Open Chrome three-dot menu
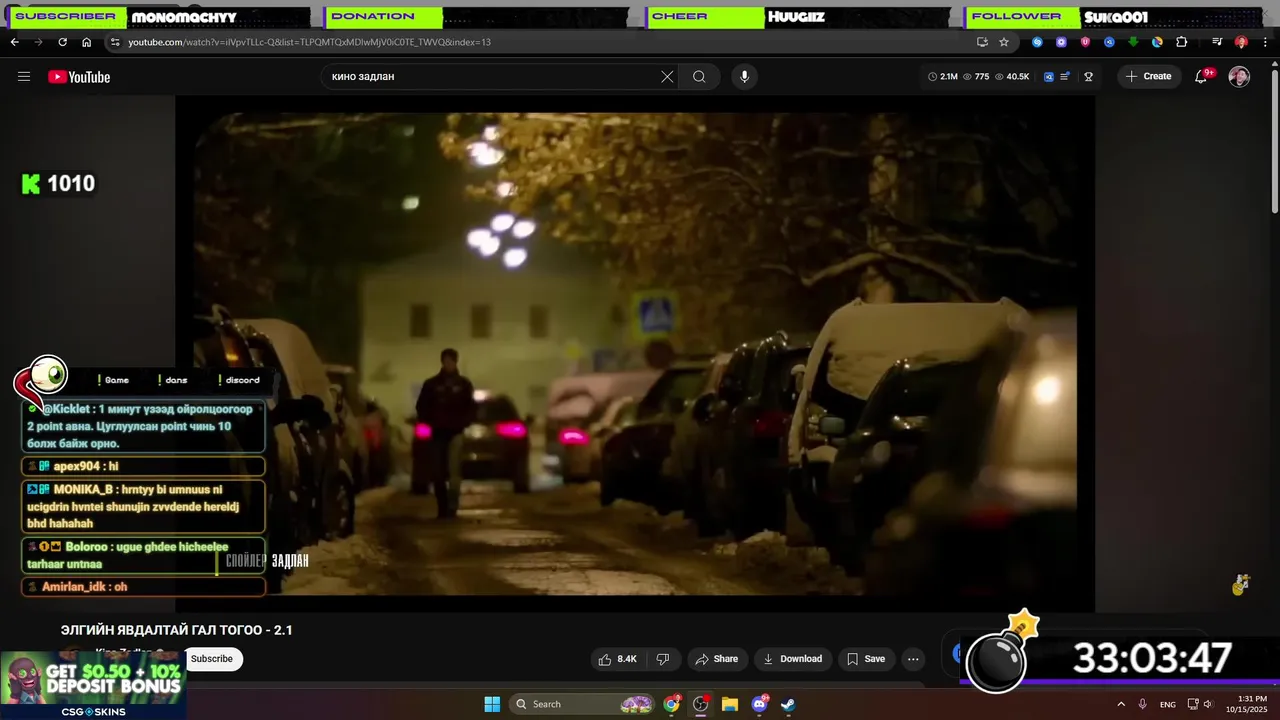 [1265, 42]
